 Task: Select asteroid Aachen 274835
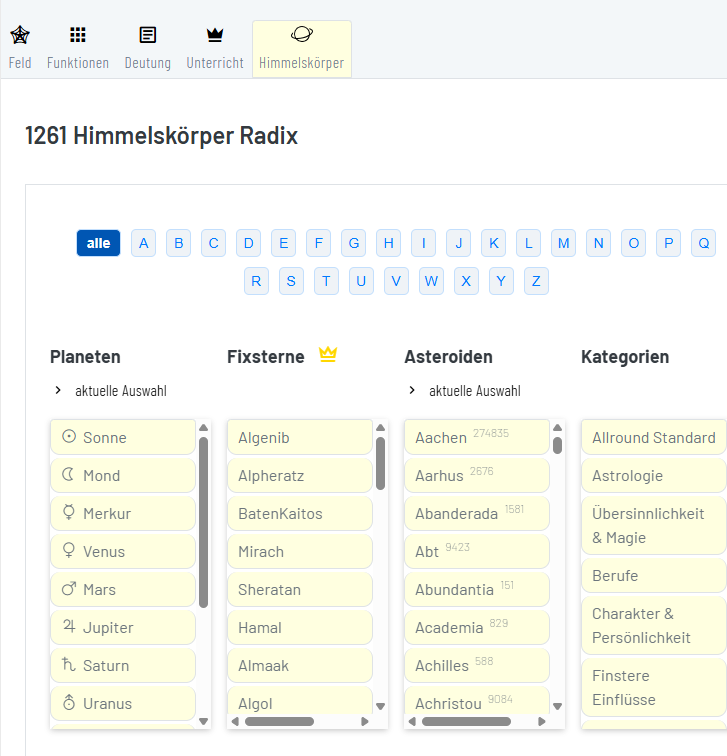point(477,437)
